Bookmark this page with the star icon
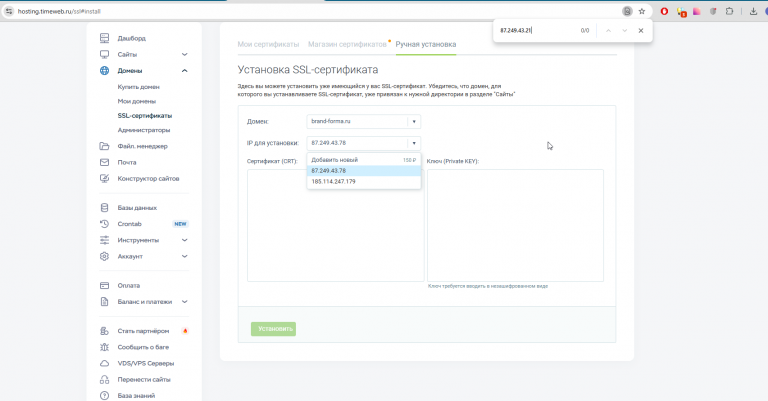 642,11
